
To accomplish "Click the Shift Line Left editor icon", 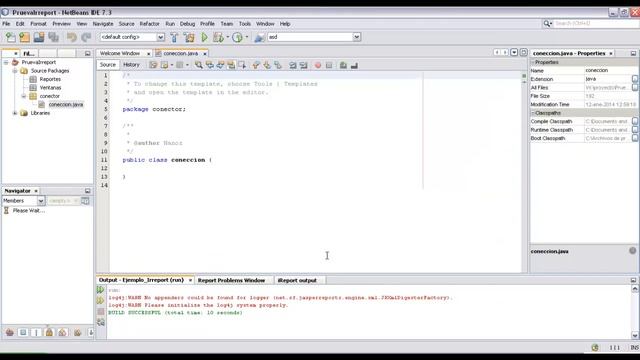I will [293, 65].
